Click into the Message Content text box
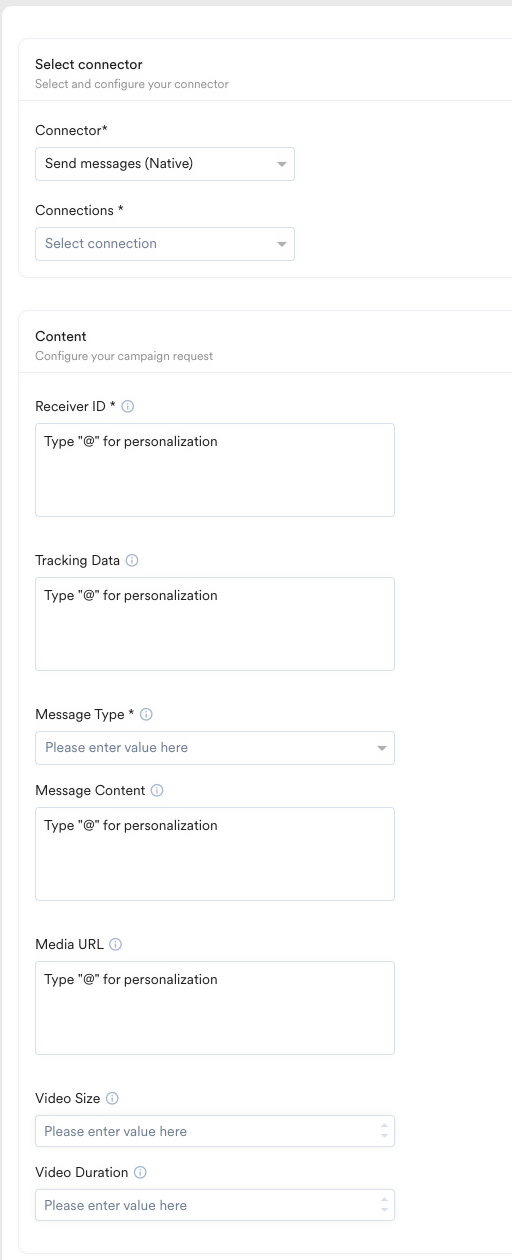The width and height of the screenshot is (512, 1260). point(215,854)
